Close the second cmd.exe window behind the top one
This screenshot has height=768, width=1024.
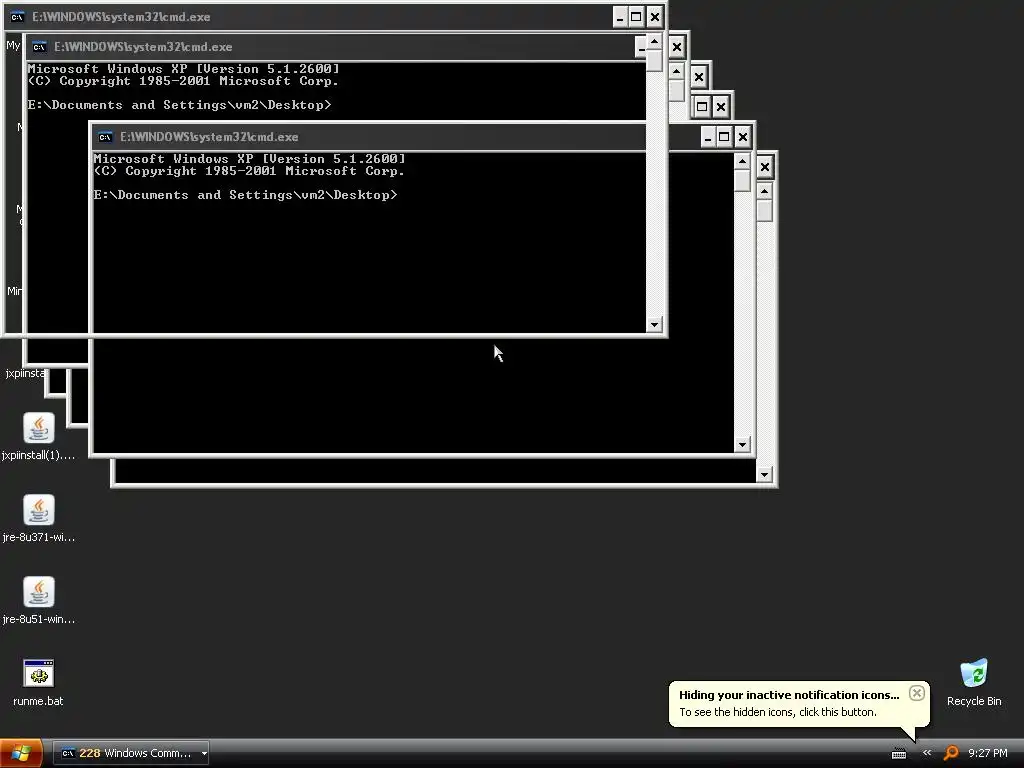coord(677,47)
